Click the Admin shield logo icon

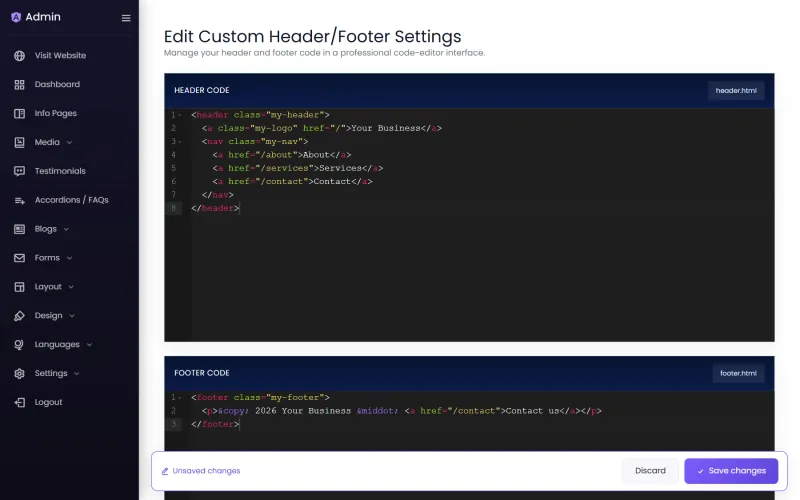coord(16,17)
